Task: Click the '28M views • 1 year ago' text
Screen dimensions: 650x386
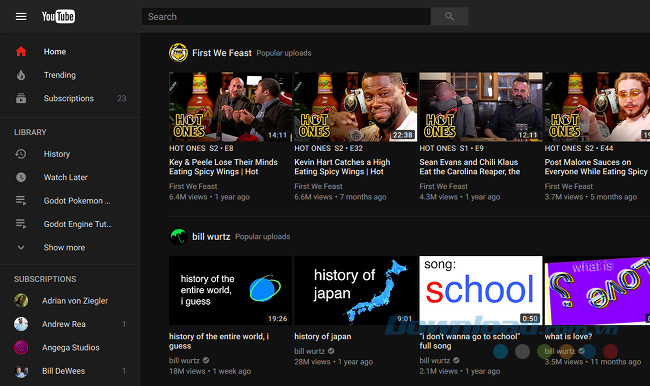Action: pyautogui.click(x=334, y=362)
